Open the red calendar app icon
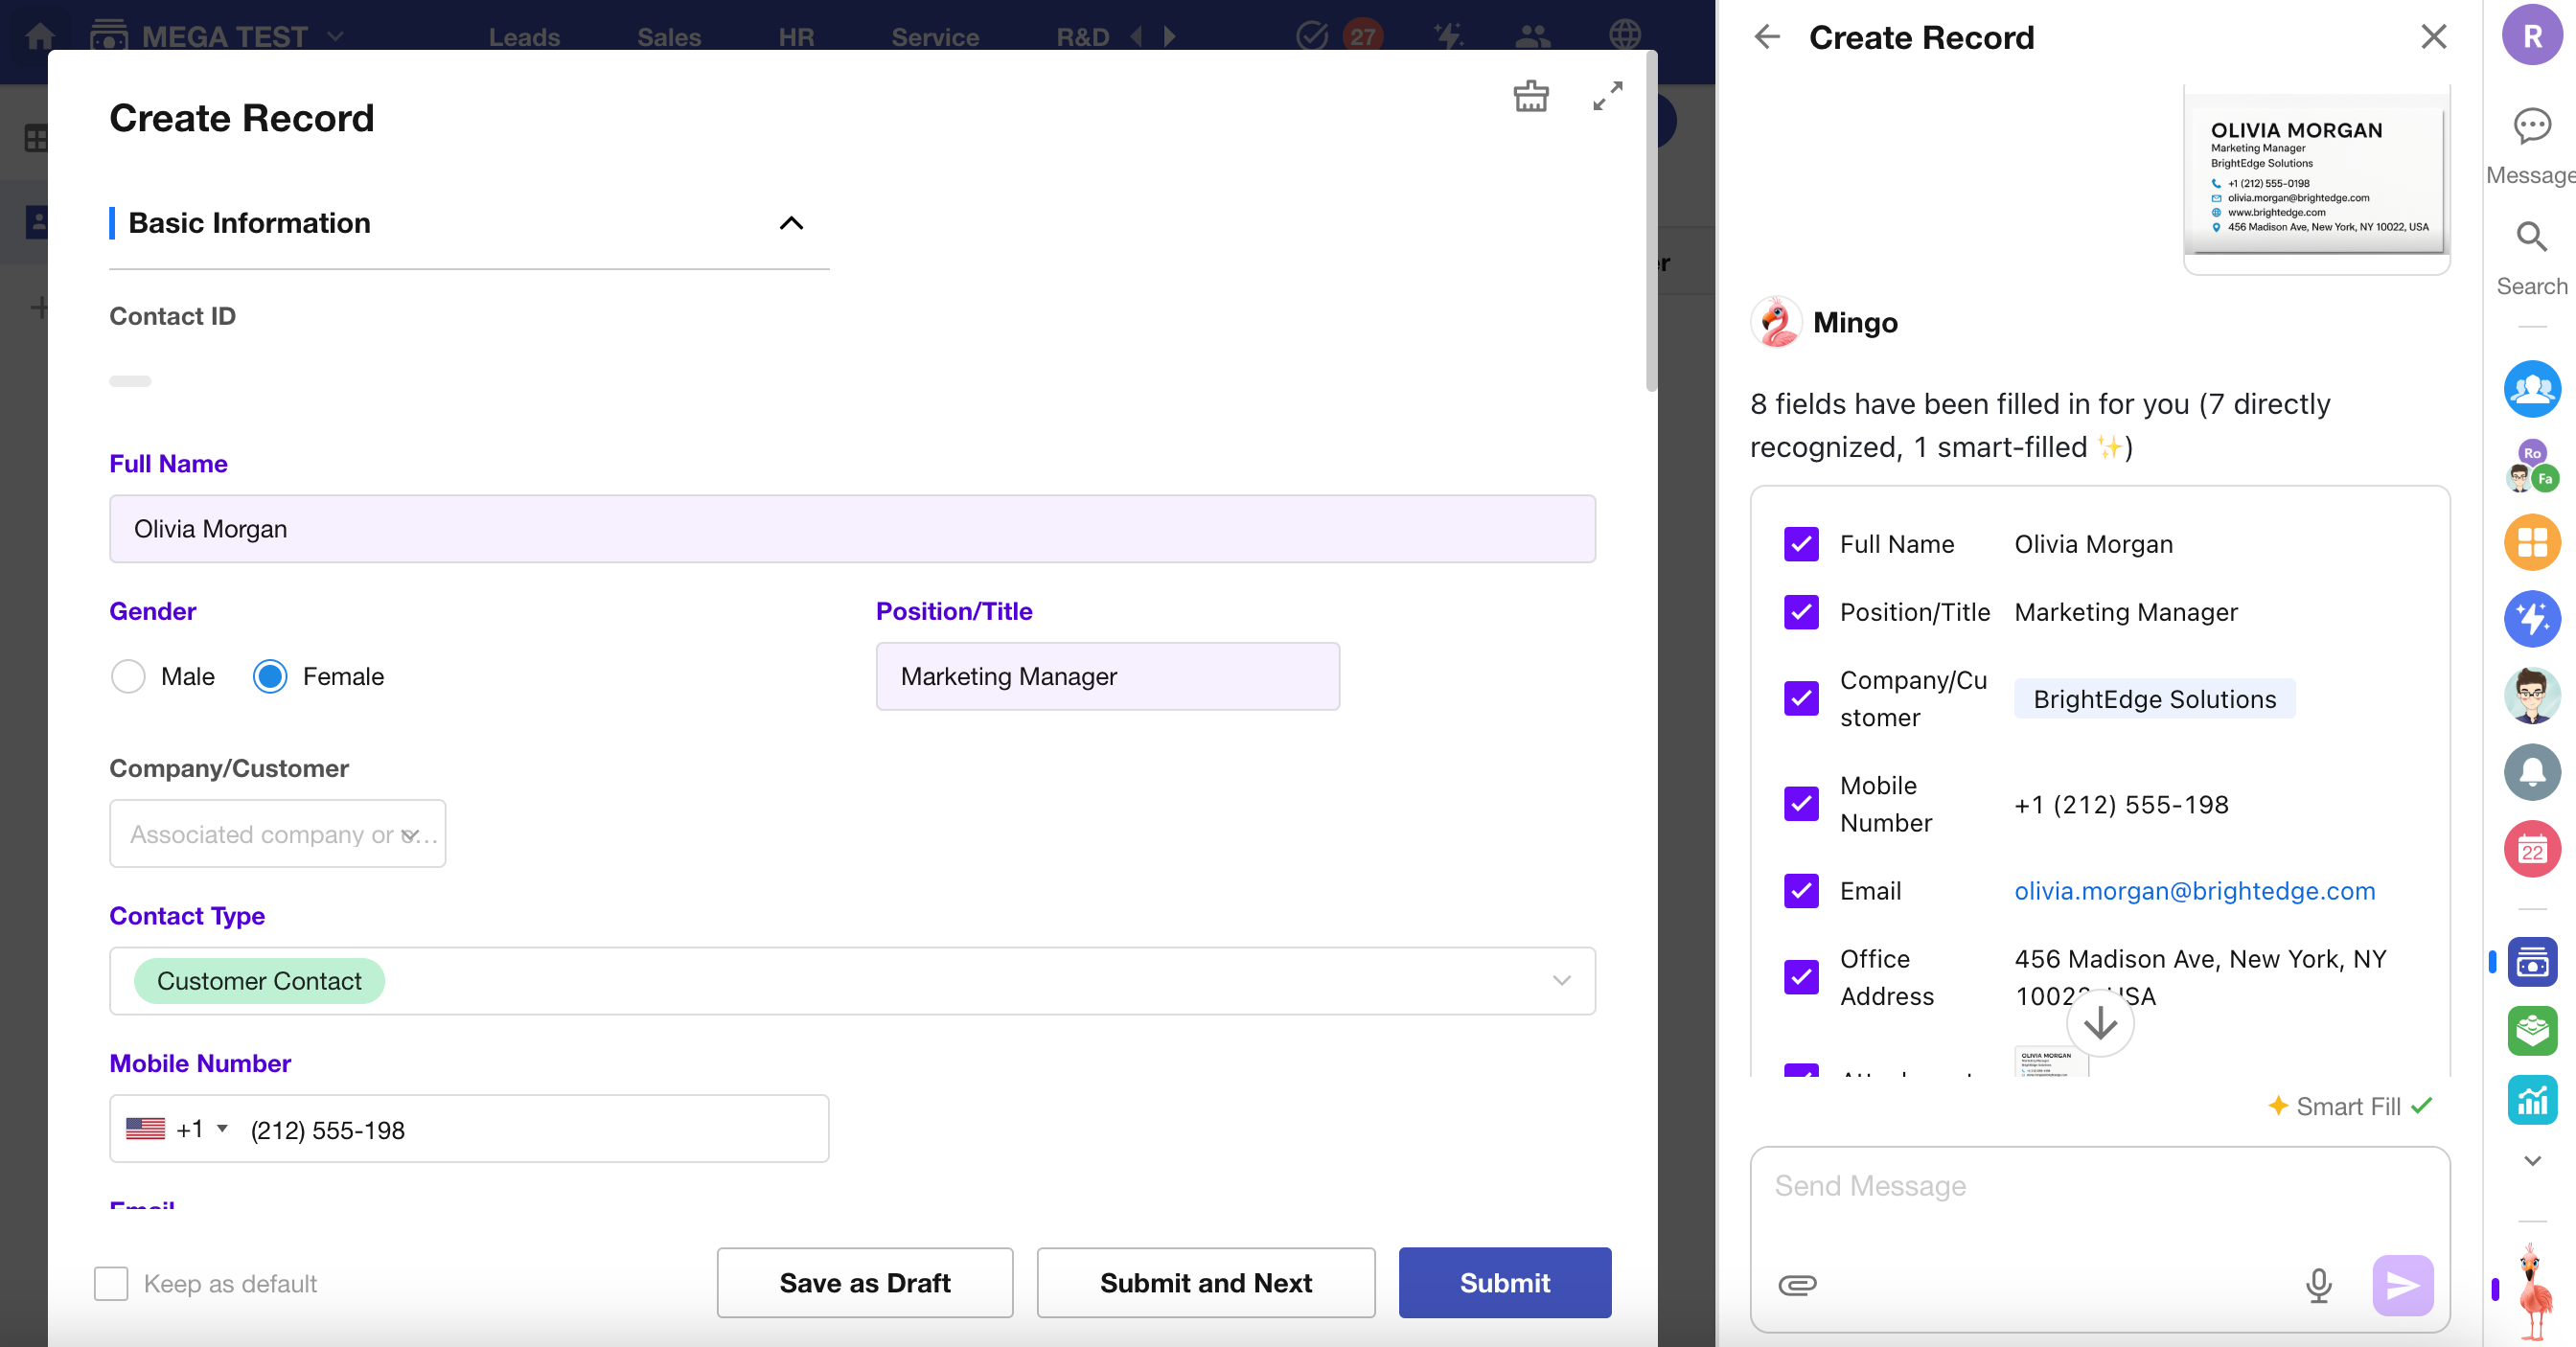Image resolution: width=2576 pixels, height=1347 pixels. [2531, 849]
